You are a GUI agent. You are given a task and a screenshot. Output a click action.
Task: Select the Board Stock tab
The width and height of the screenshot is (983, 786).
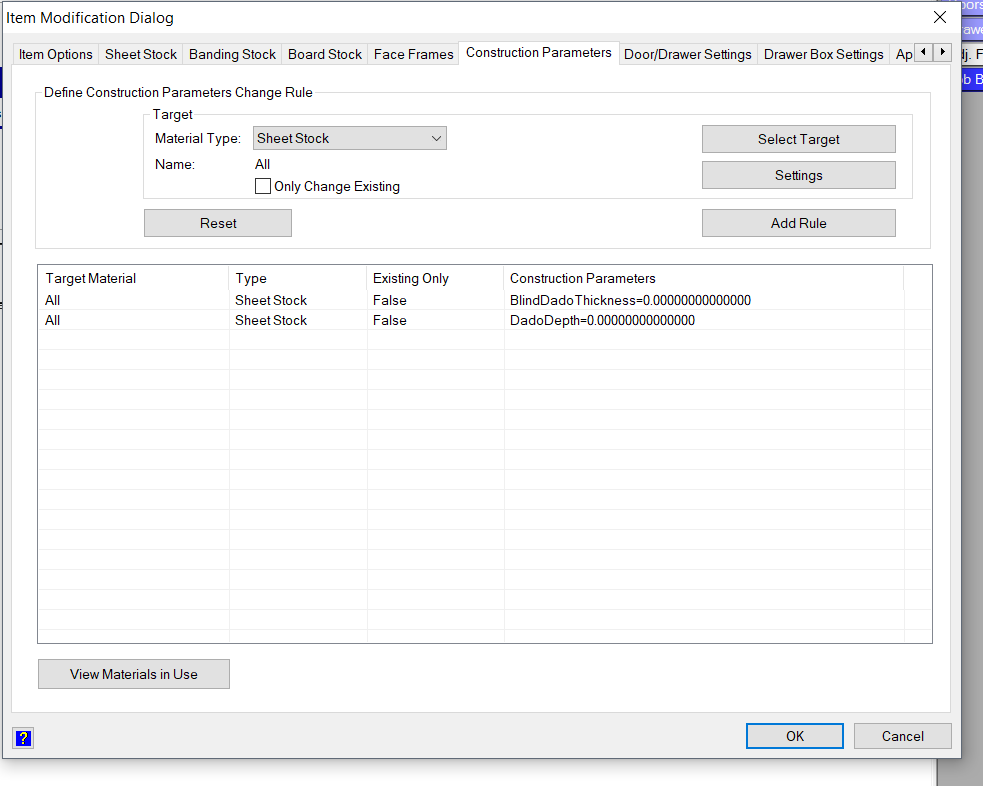coord(325,54)
